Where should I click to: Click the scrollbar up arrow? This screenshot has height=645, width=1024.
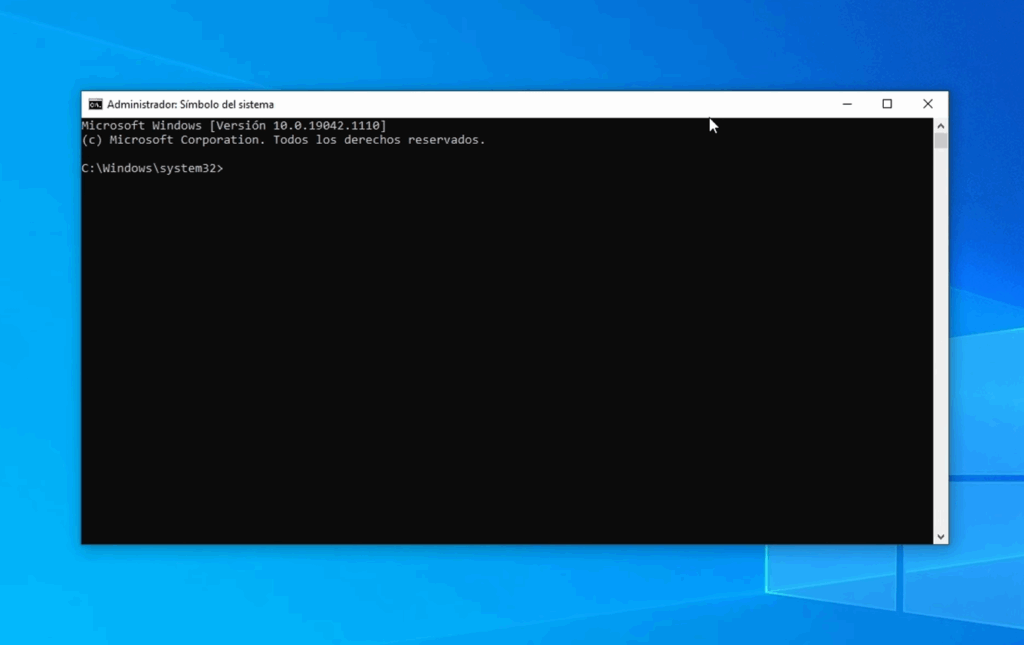pyautogui.click(x=940, y=126)
